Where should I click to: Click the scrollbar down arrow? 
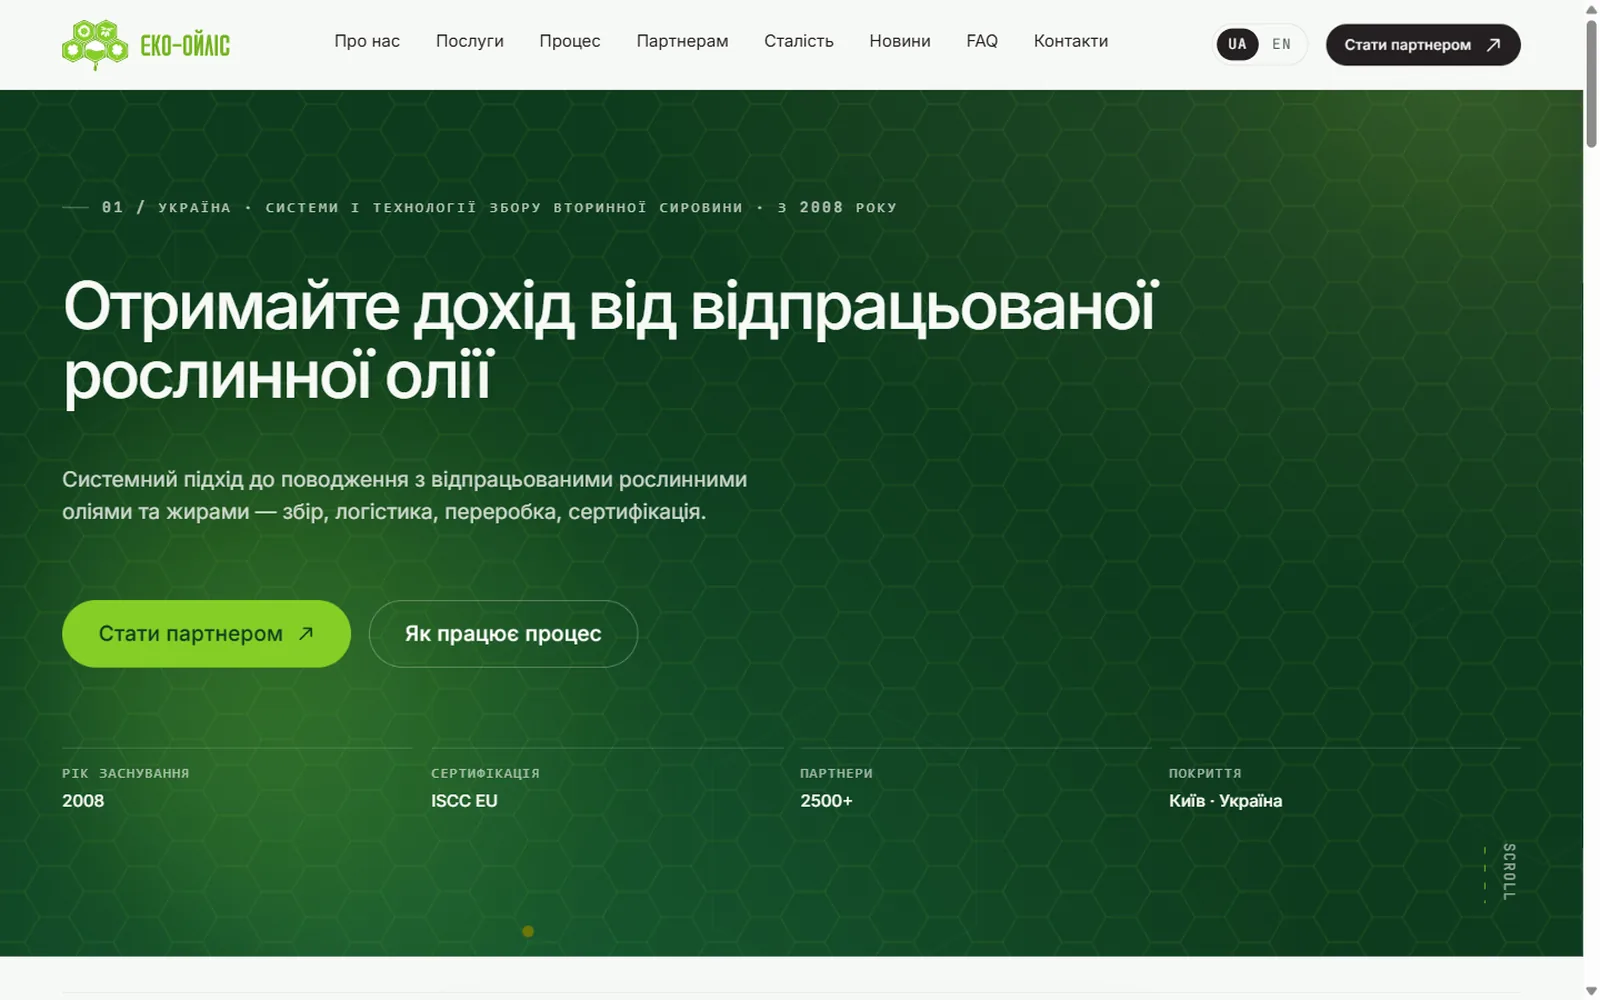(1591, 991)
